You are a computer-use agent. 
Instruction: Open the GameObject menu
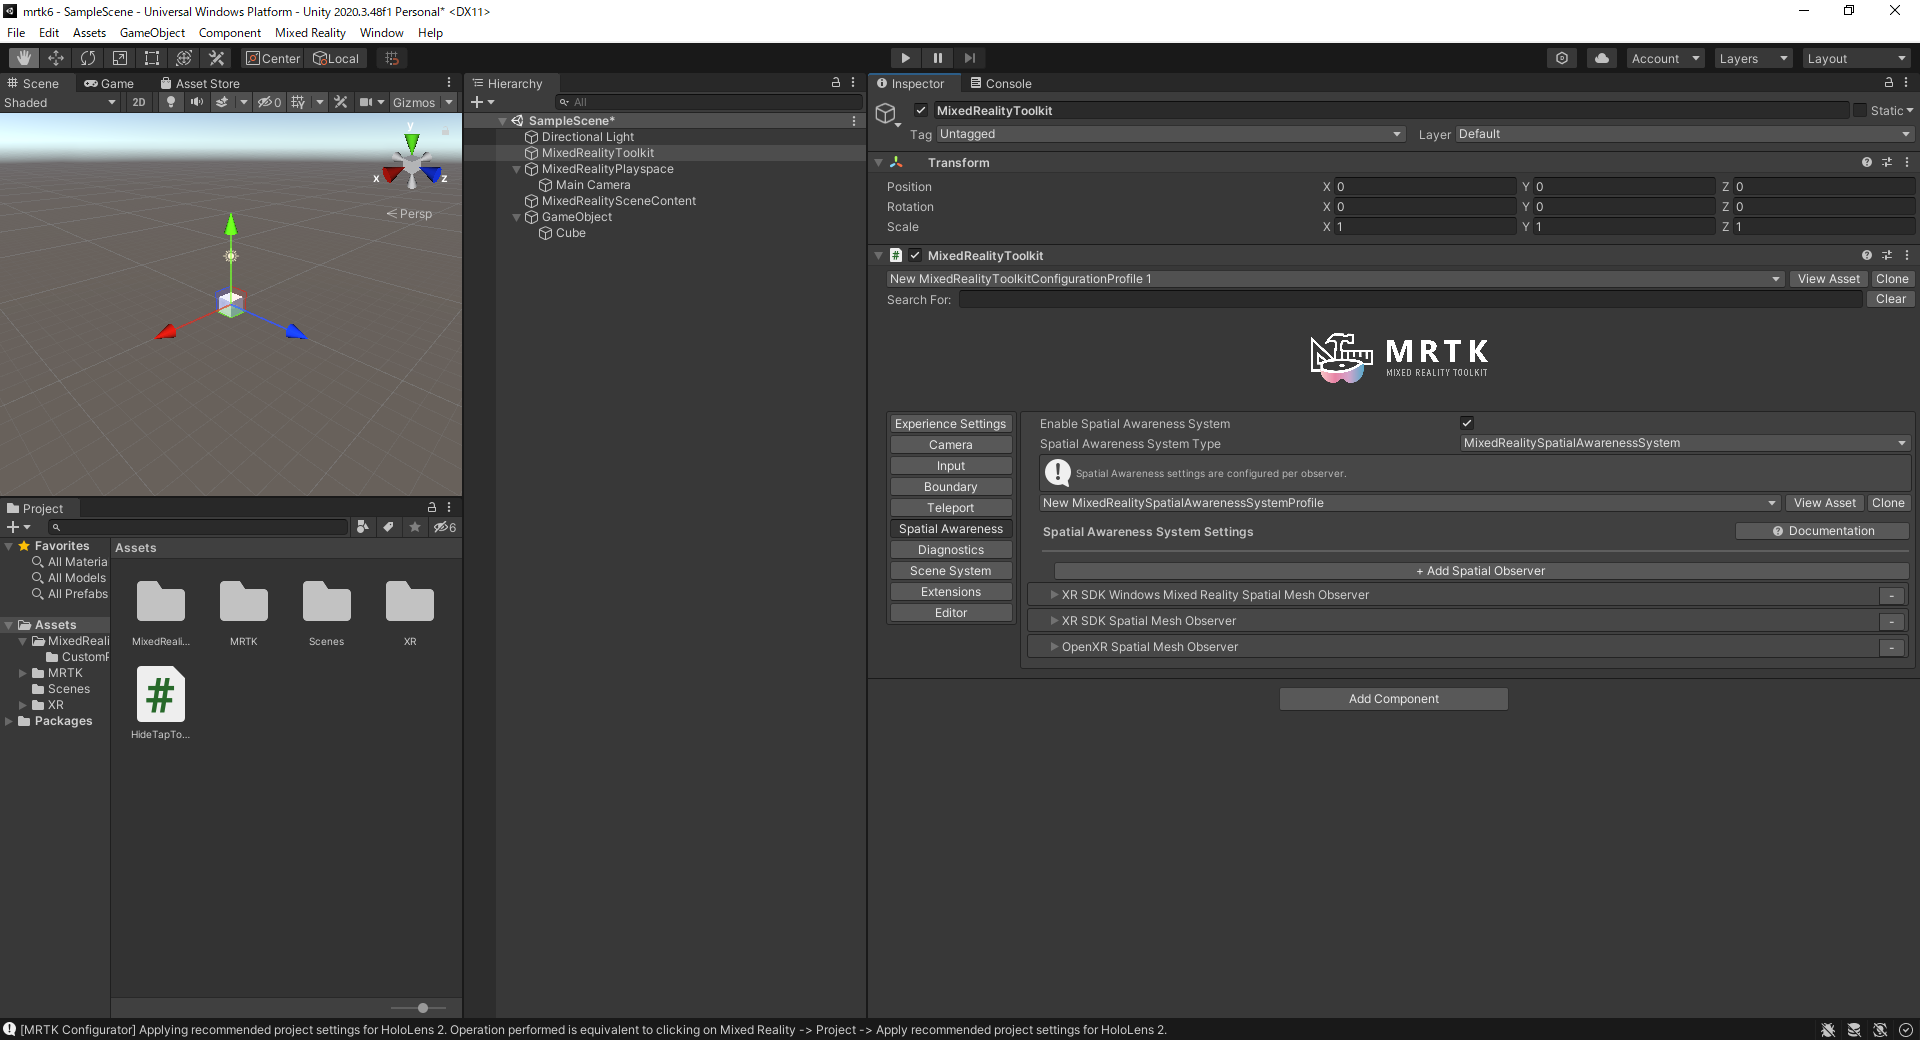(x=152, y=33)
